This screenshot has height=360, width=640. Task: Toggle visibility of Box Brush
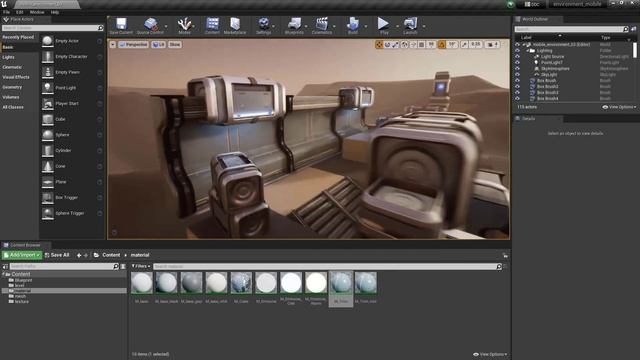[517, 80]
